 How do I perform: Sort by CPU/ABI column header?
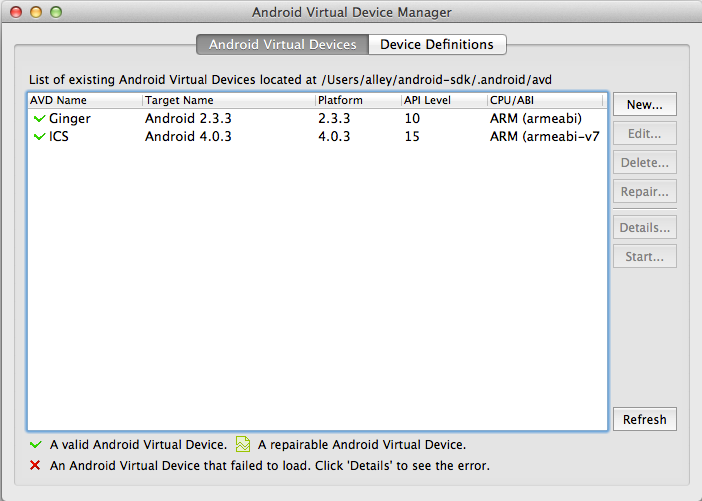(545, 100)
